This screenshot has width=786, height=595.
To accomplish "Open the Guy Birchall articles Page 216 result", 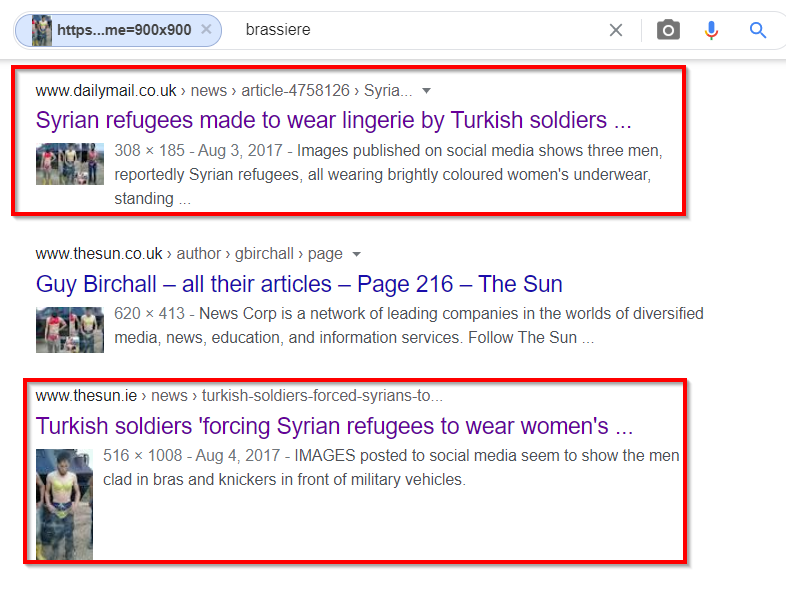I will 299,284.
